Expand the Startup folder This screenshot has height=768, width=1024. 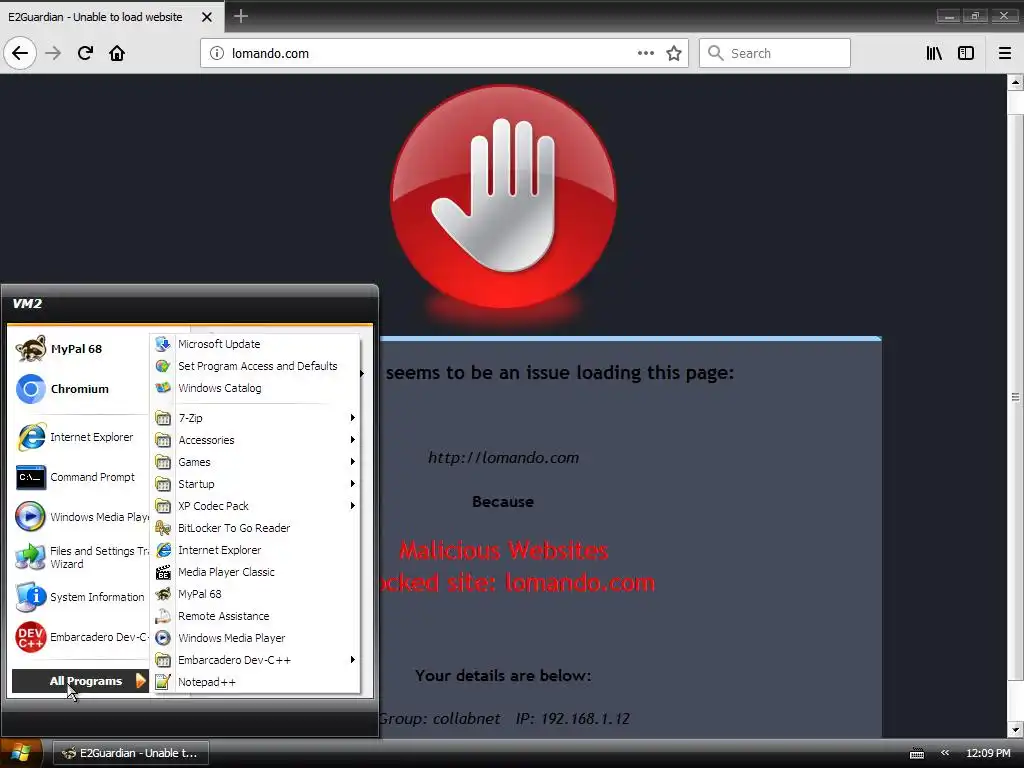point(256,484)
